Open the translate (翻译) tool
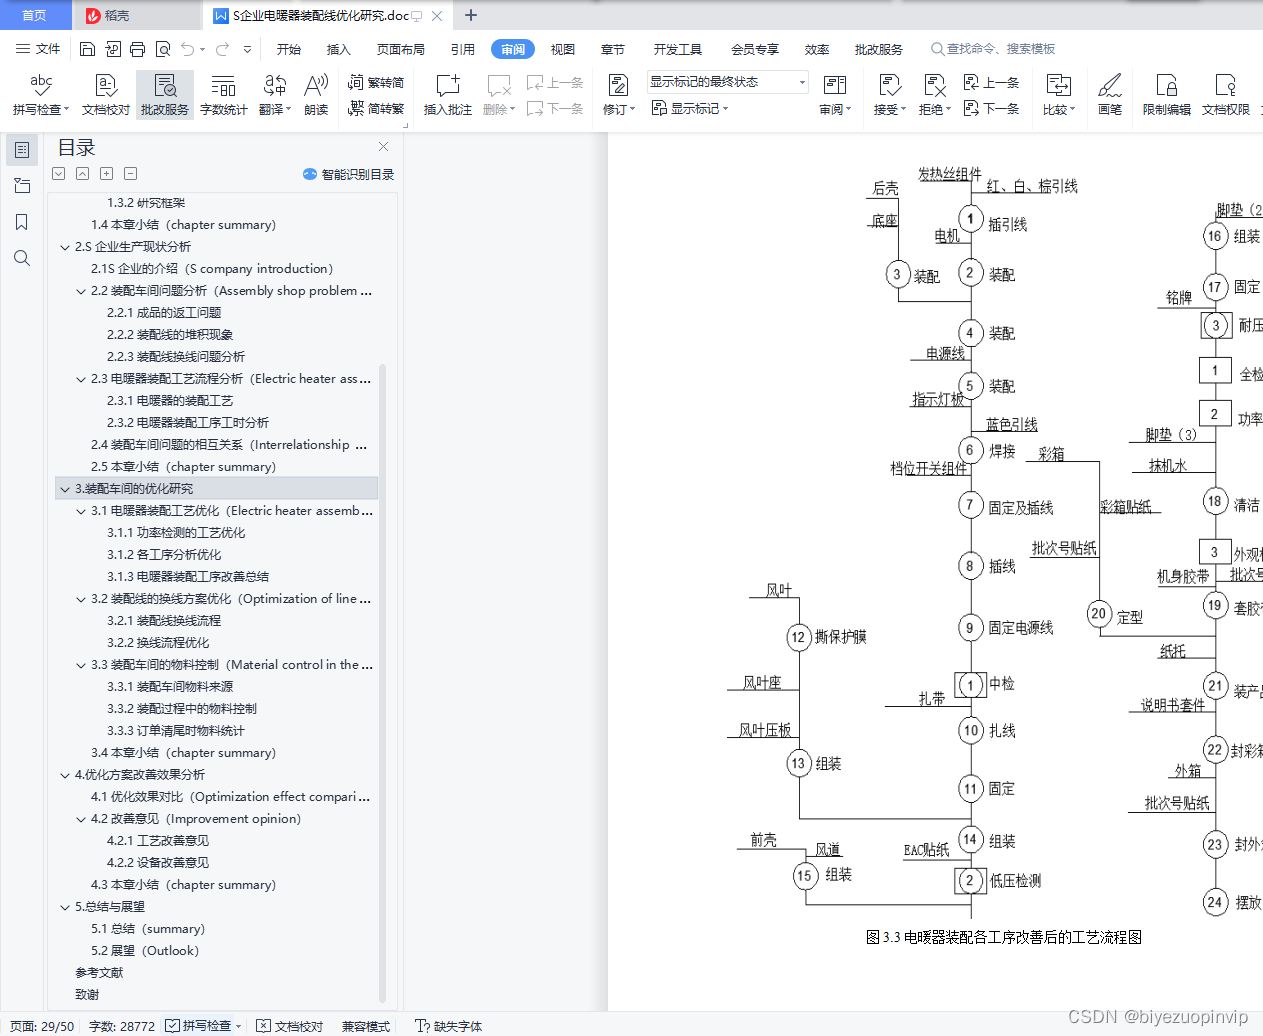Screen dimensions: 1263x1036 (275, 95)
